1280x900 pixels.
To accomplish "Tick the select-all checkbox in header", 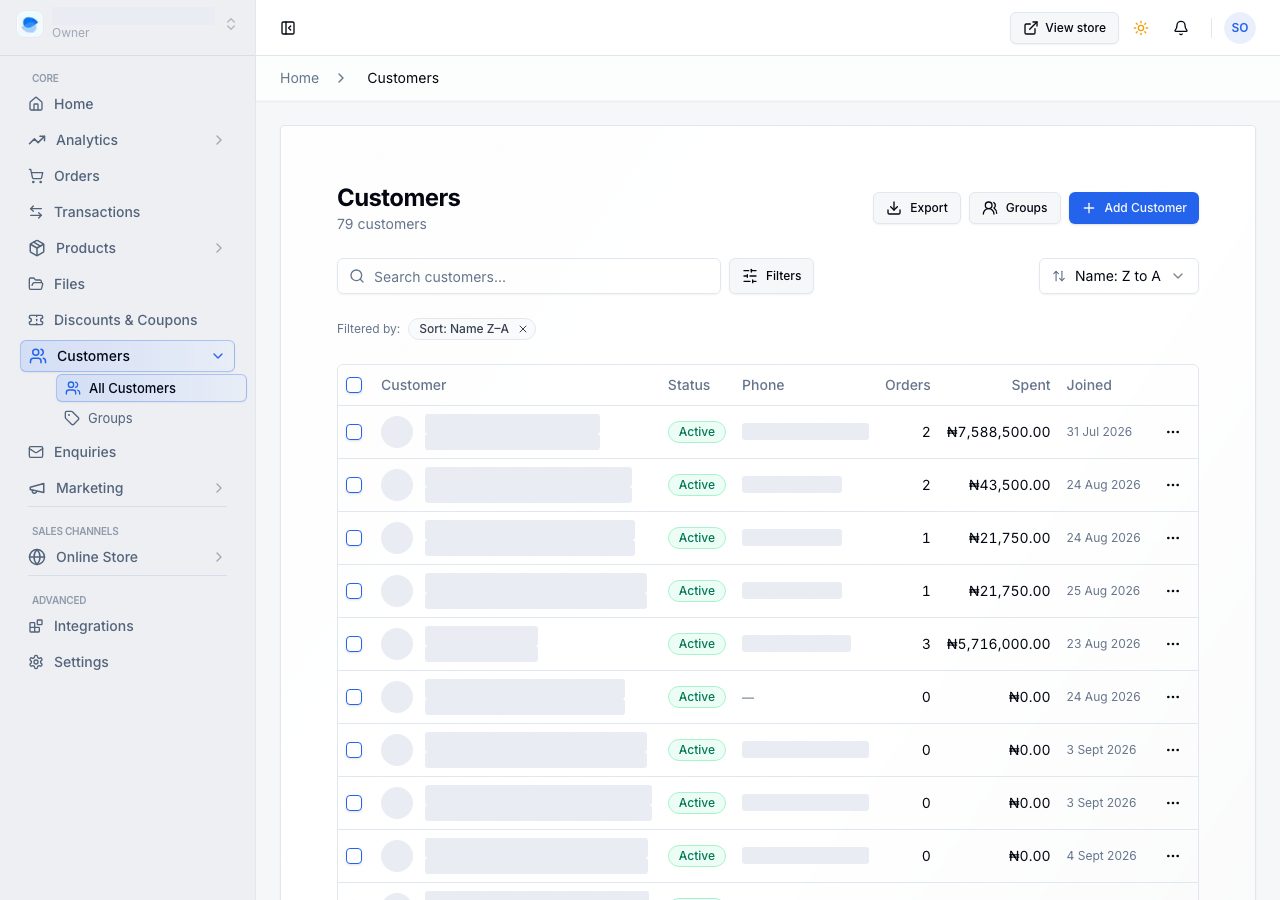I will (354, 385).
